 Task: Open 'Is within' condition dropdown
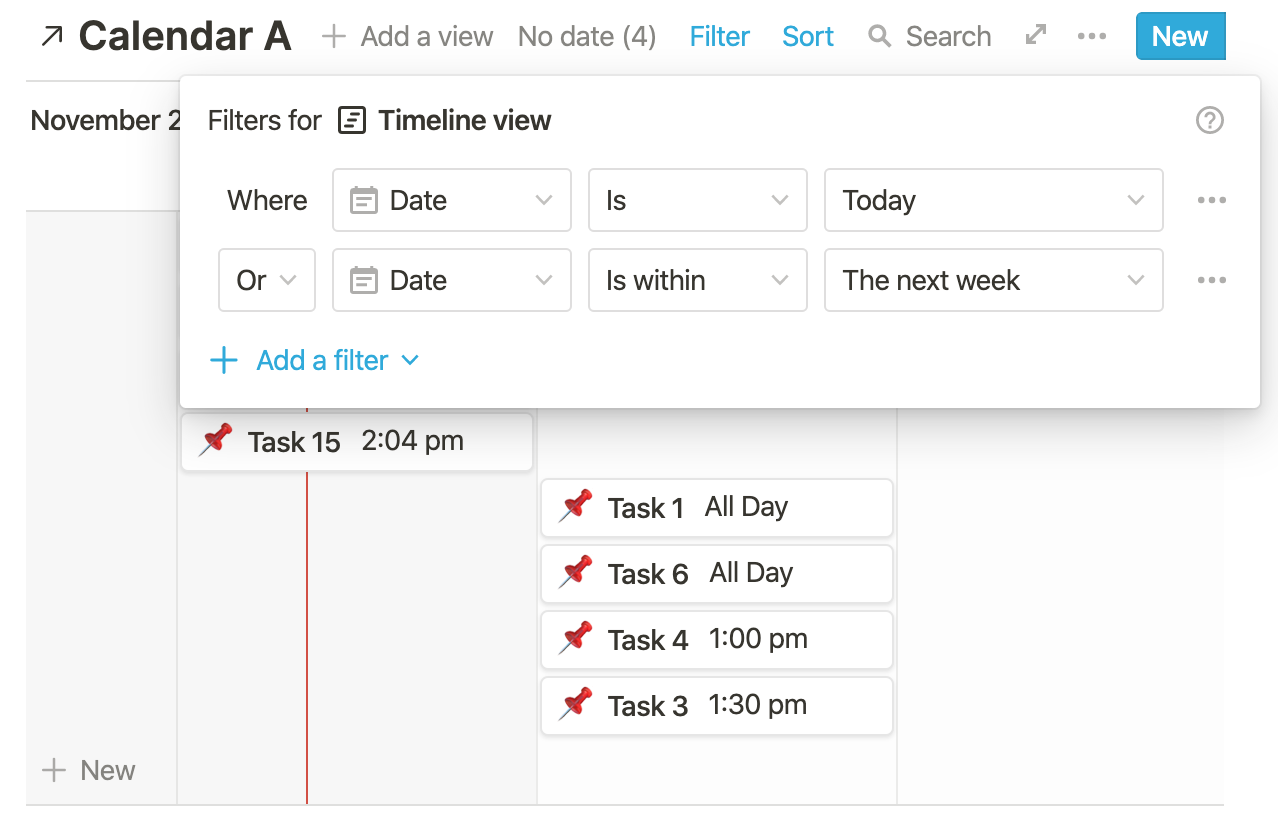(x=697, y=280)
